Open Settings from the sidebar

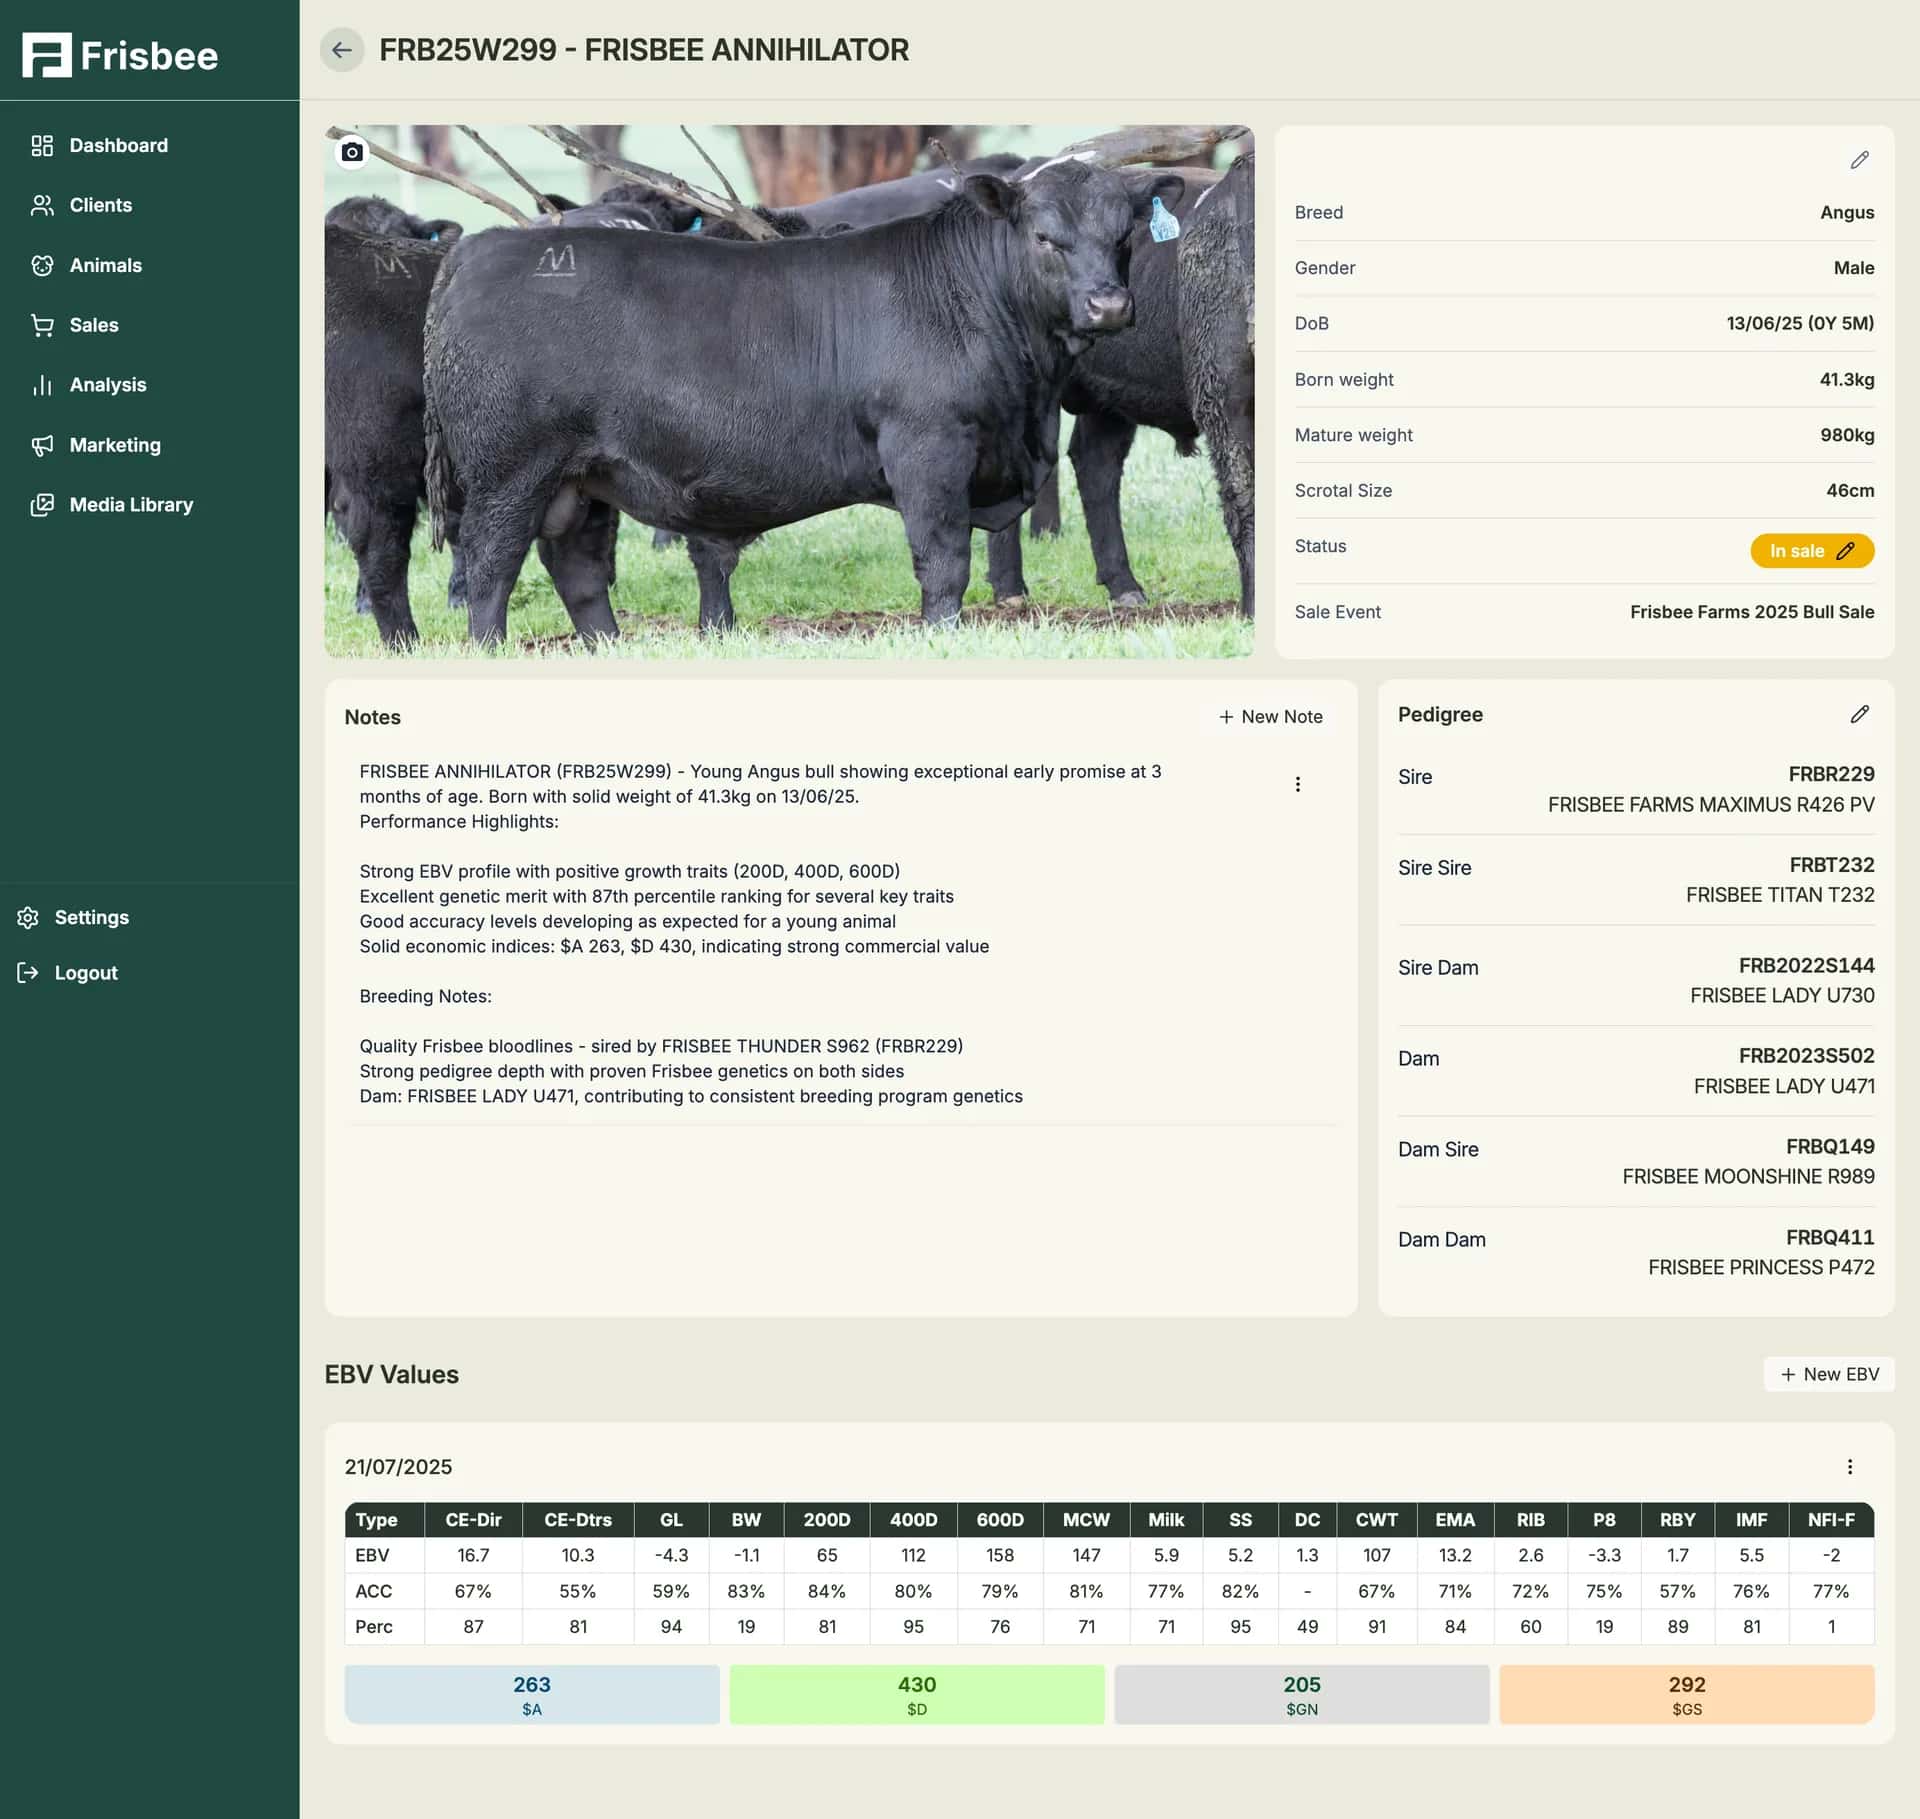92,917
